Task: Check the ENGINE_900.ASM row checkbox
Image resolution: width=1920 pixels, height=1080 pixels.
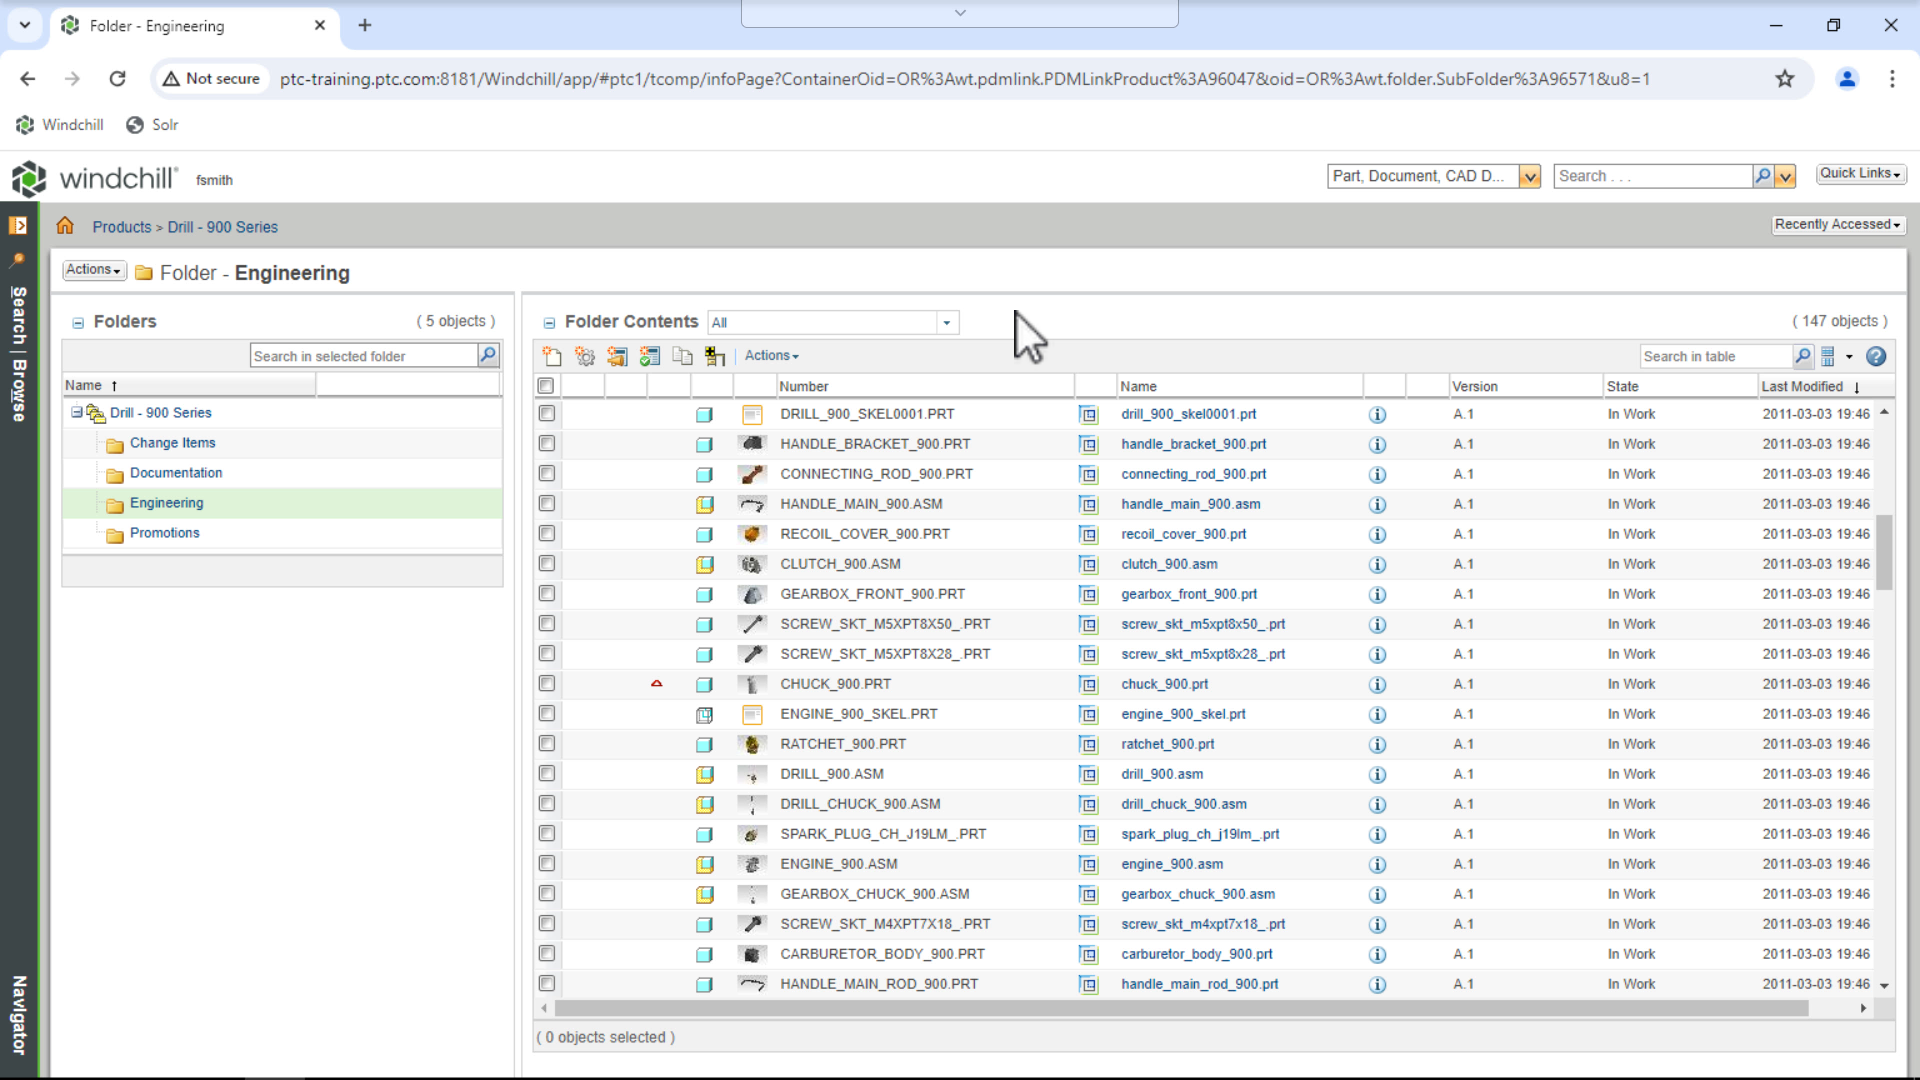Action: [547, 863]
